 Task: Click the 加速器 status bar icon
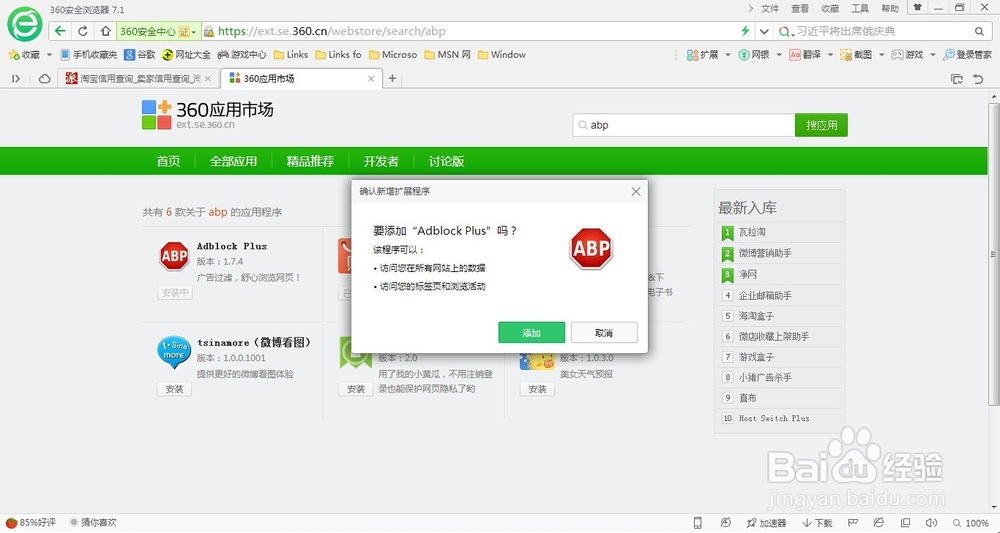[x=767, y=523]
